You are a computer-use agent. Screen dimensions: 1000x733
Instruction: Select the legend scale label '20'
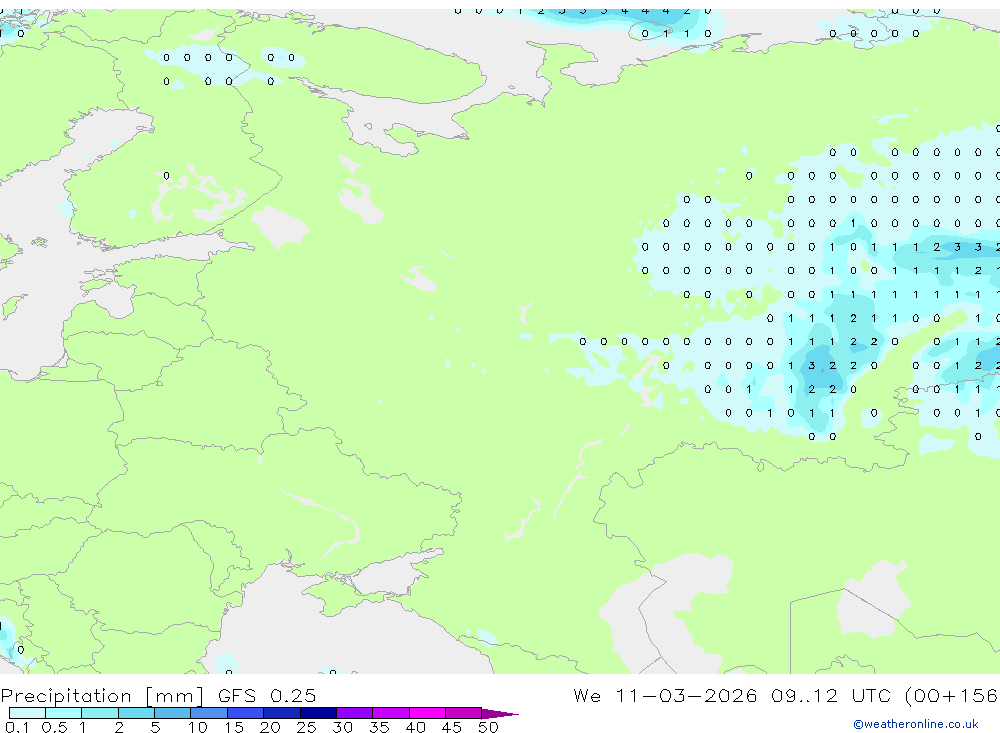coord(270,727)
